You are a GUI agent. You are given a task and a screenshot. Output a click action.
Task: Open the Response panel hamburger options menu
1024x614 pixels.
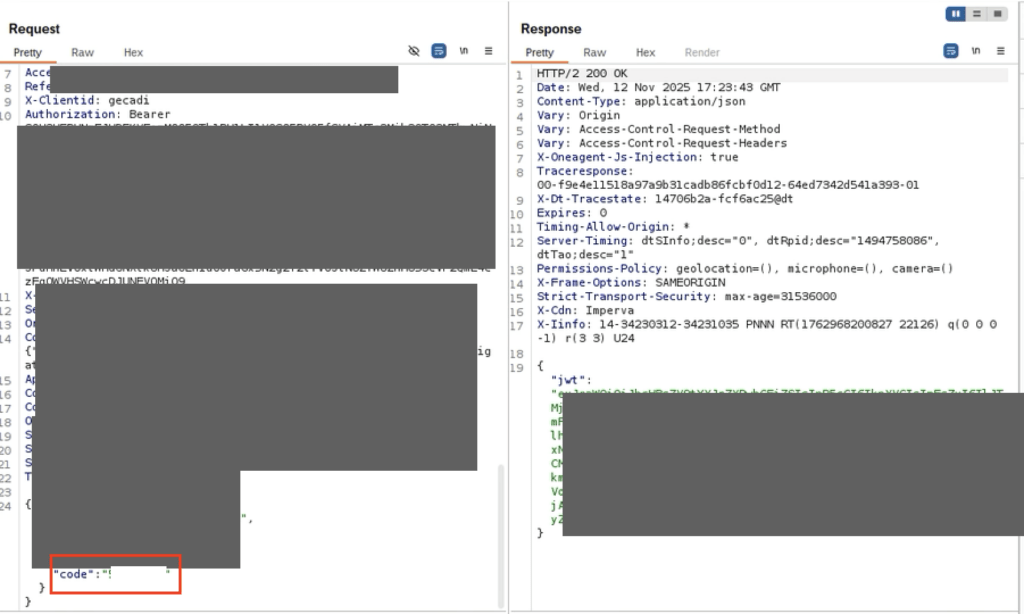point(1001,51)
